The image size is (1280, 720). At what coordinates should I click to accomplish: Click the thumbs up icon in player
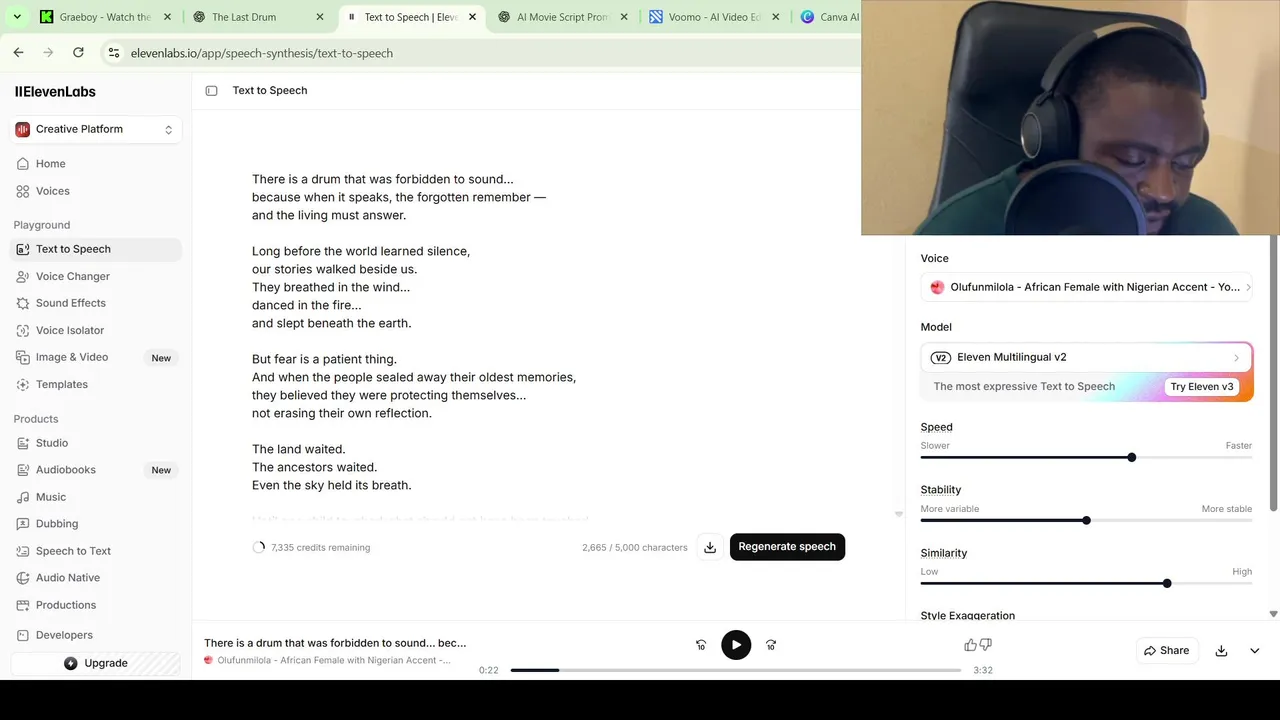click(x=970, y=645)
